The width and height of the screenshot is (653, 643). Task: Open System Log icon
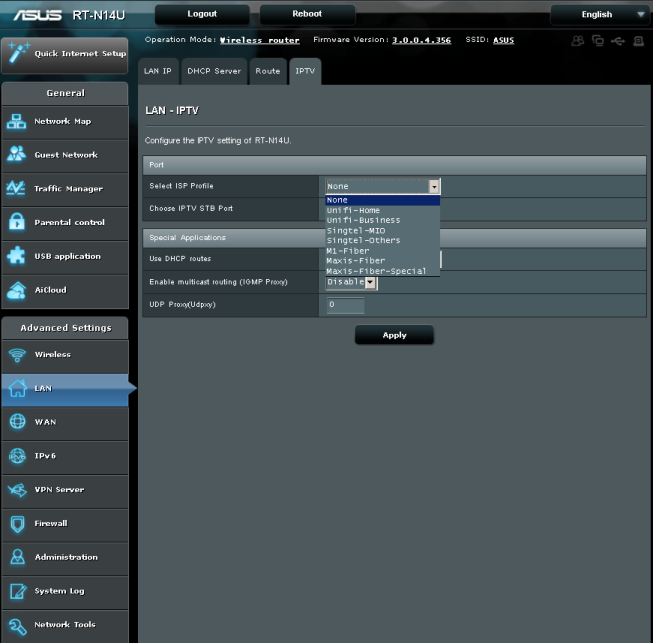pyautogui.click(x=17, y=591)
